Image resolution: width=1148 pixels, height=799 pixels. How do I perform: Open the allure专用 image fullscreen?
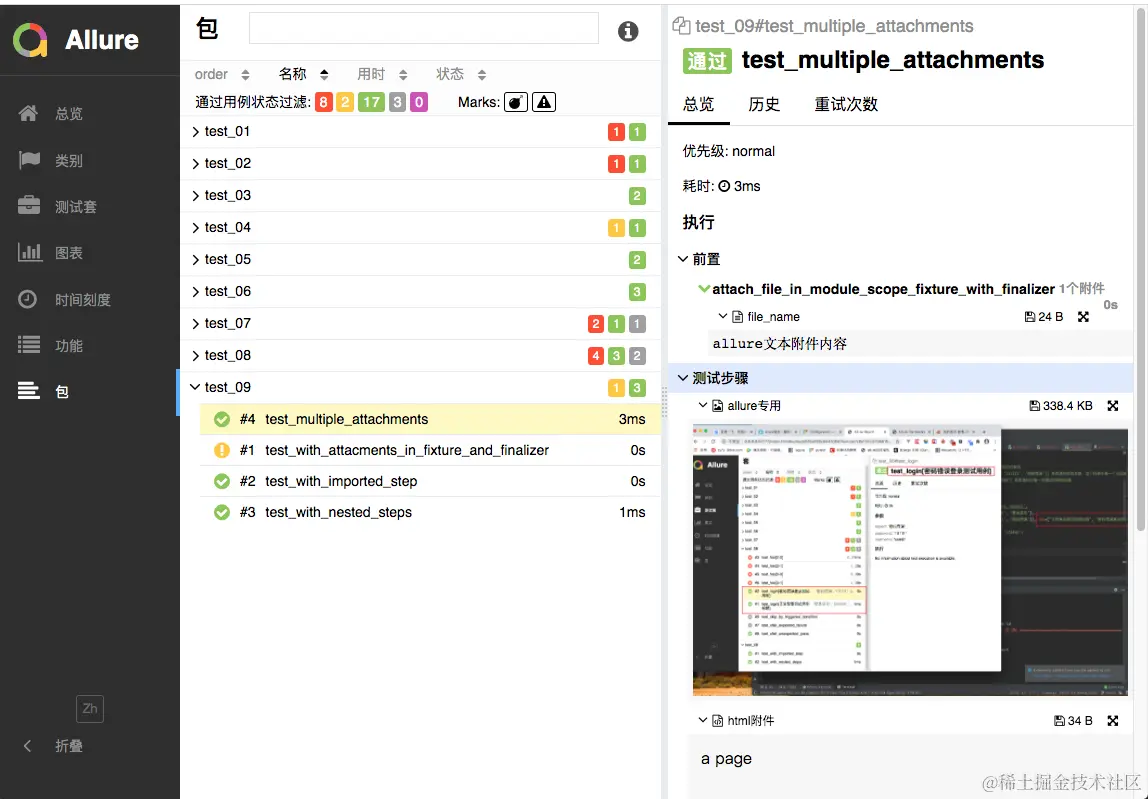click(1113, 405)
